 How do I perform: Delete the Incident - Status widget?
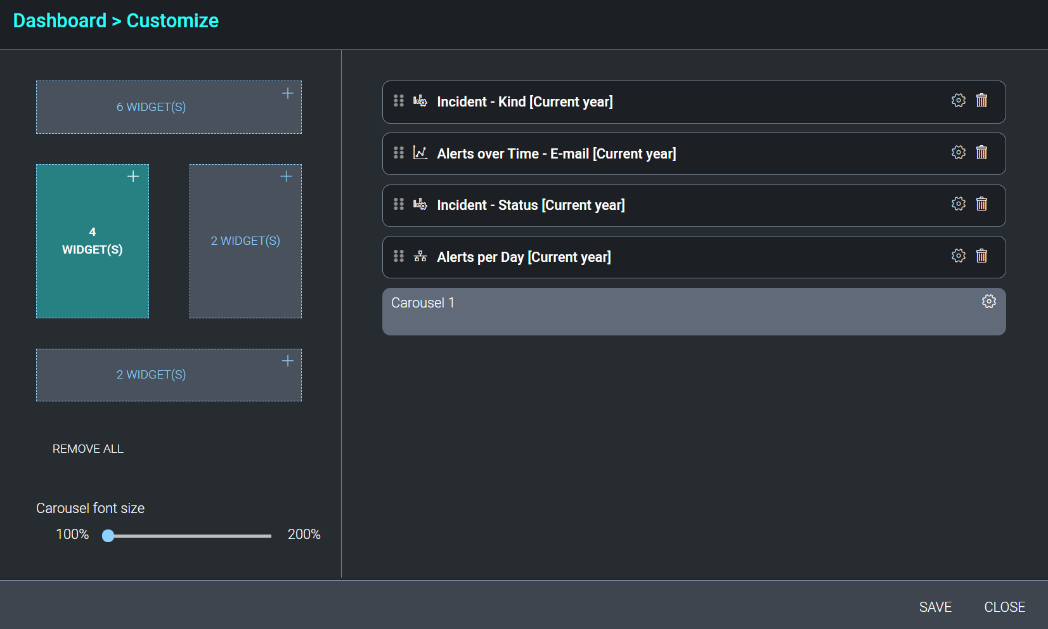click(x=981, y=204)
